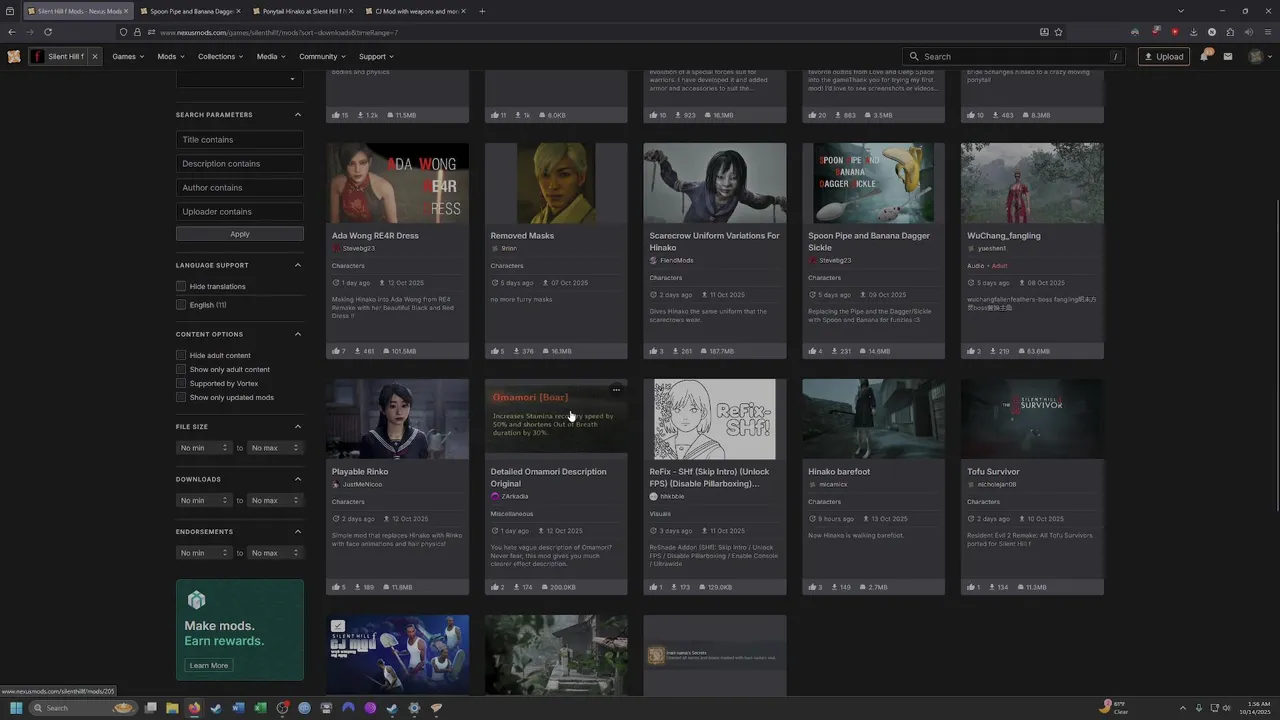Screen dimensions: 1280x720
Task: Switch to Ponytail Hinako browser tab
Action: click(x=304, y=11)
